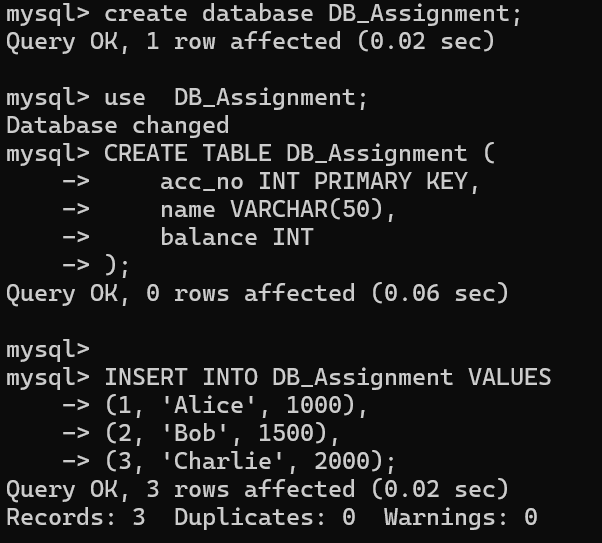Click the 'Warnings: 0' text
Screen dimensions: 602x543
[x=460, y=518]
